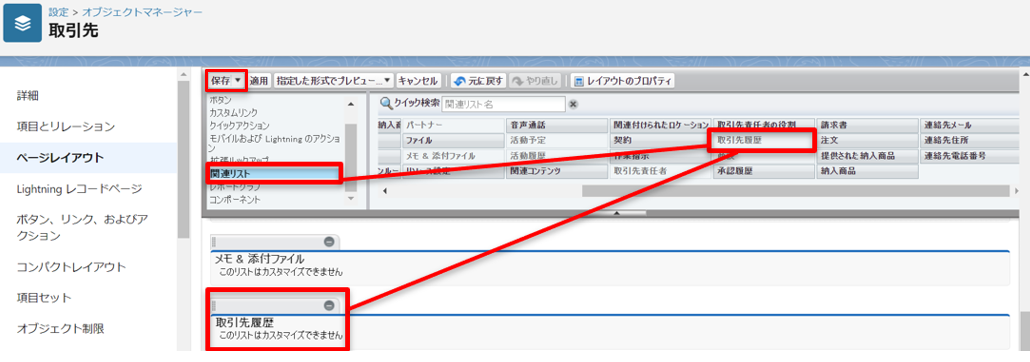Click the 取引先責任者 palette item
Image resolution: width=1030 pixels, height=362 pixels.
[x=660, y=171]
